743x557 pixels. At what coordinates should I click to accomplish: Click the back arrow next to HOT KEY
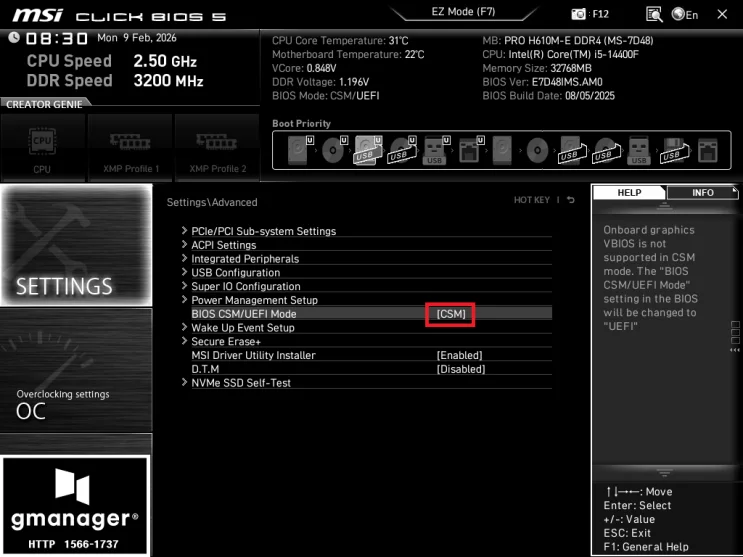571,200
